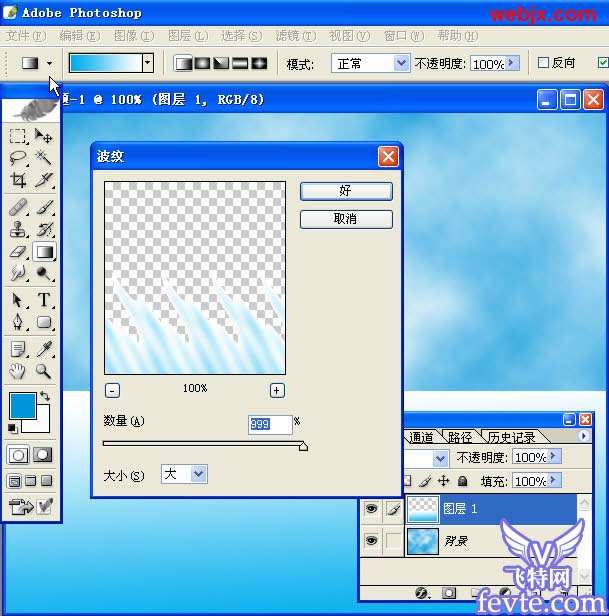Select the Lasso tool
Image resolution: width=609 pixels, height=616 pixels.
click(x=17, y=158)
